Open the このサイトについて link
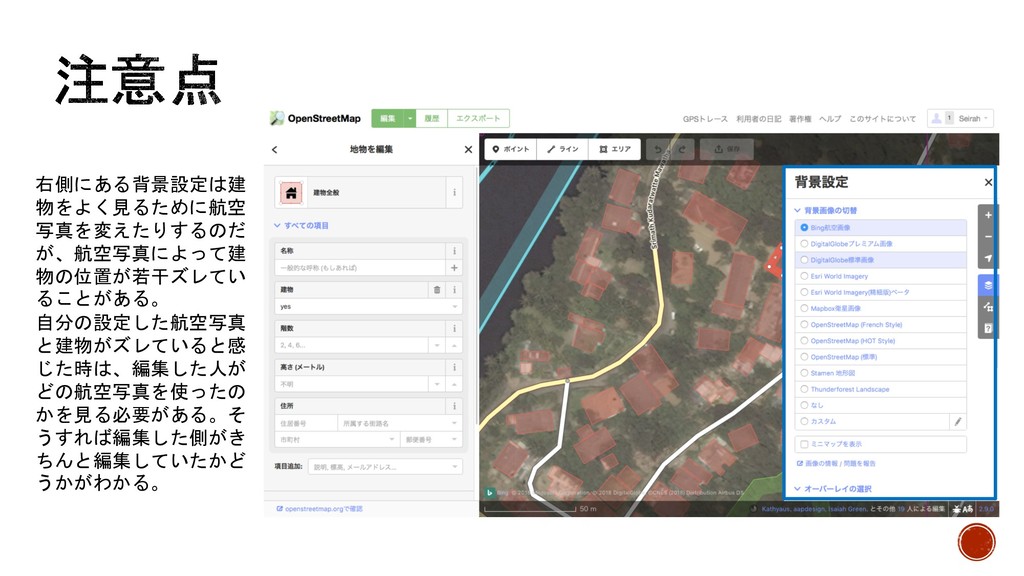Screen dimensions: 1024x576 point(882,119)
